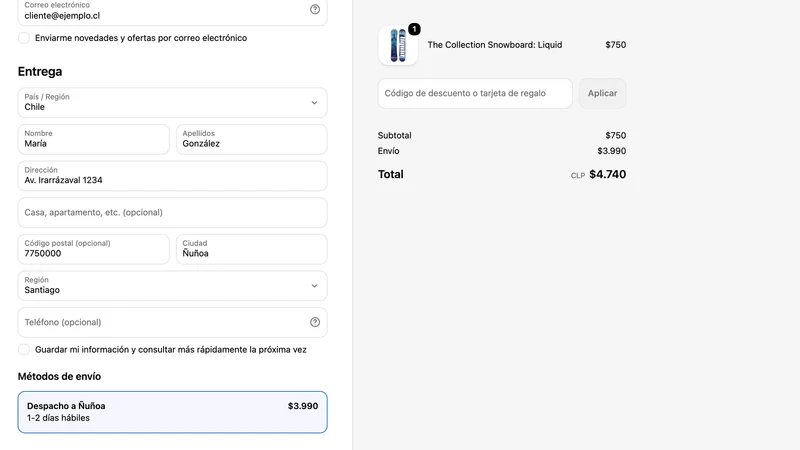Click the Subtotal label in the order summary
This screenshot has width=800, height=450.
394,135
